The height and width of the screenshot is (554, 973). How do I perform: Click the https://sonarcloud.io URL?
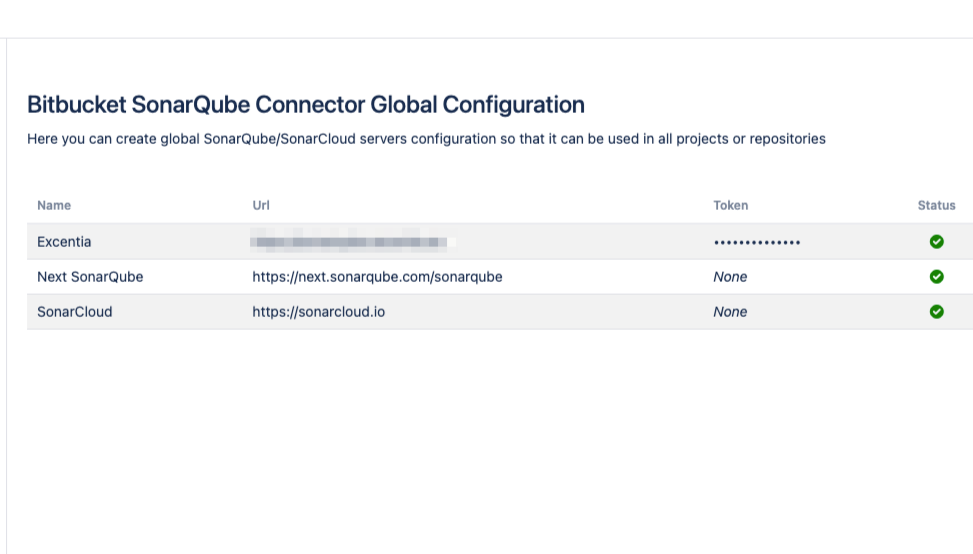[318, 312]
